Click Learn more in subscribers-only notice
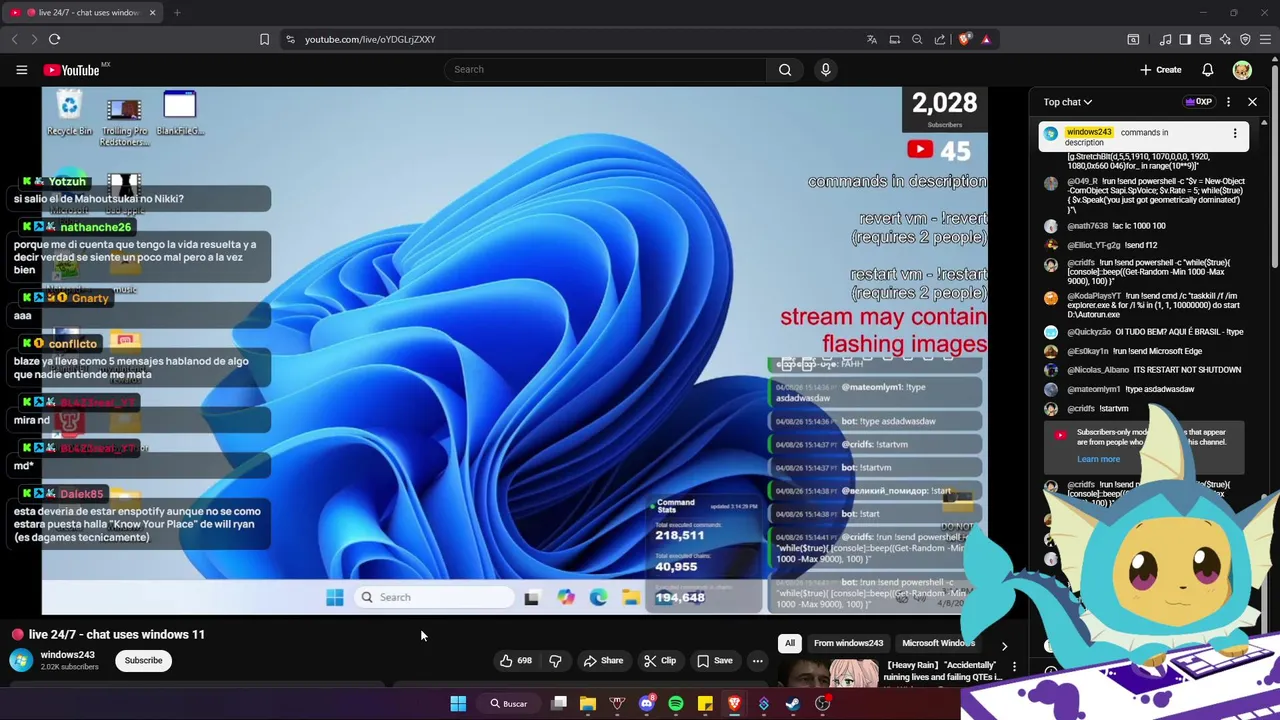 pyautogui.click(x=1098, y=459)
